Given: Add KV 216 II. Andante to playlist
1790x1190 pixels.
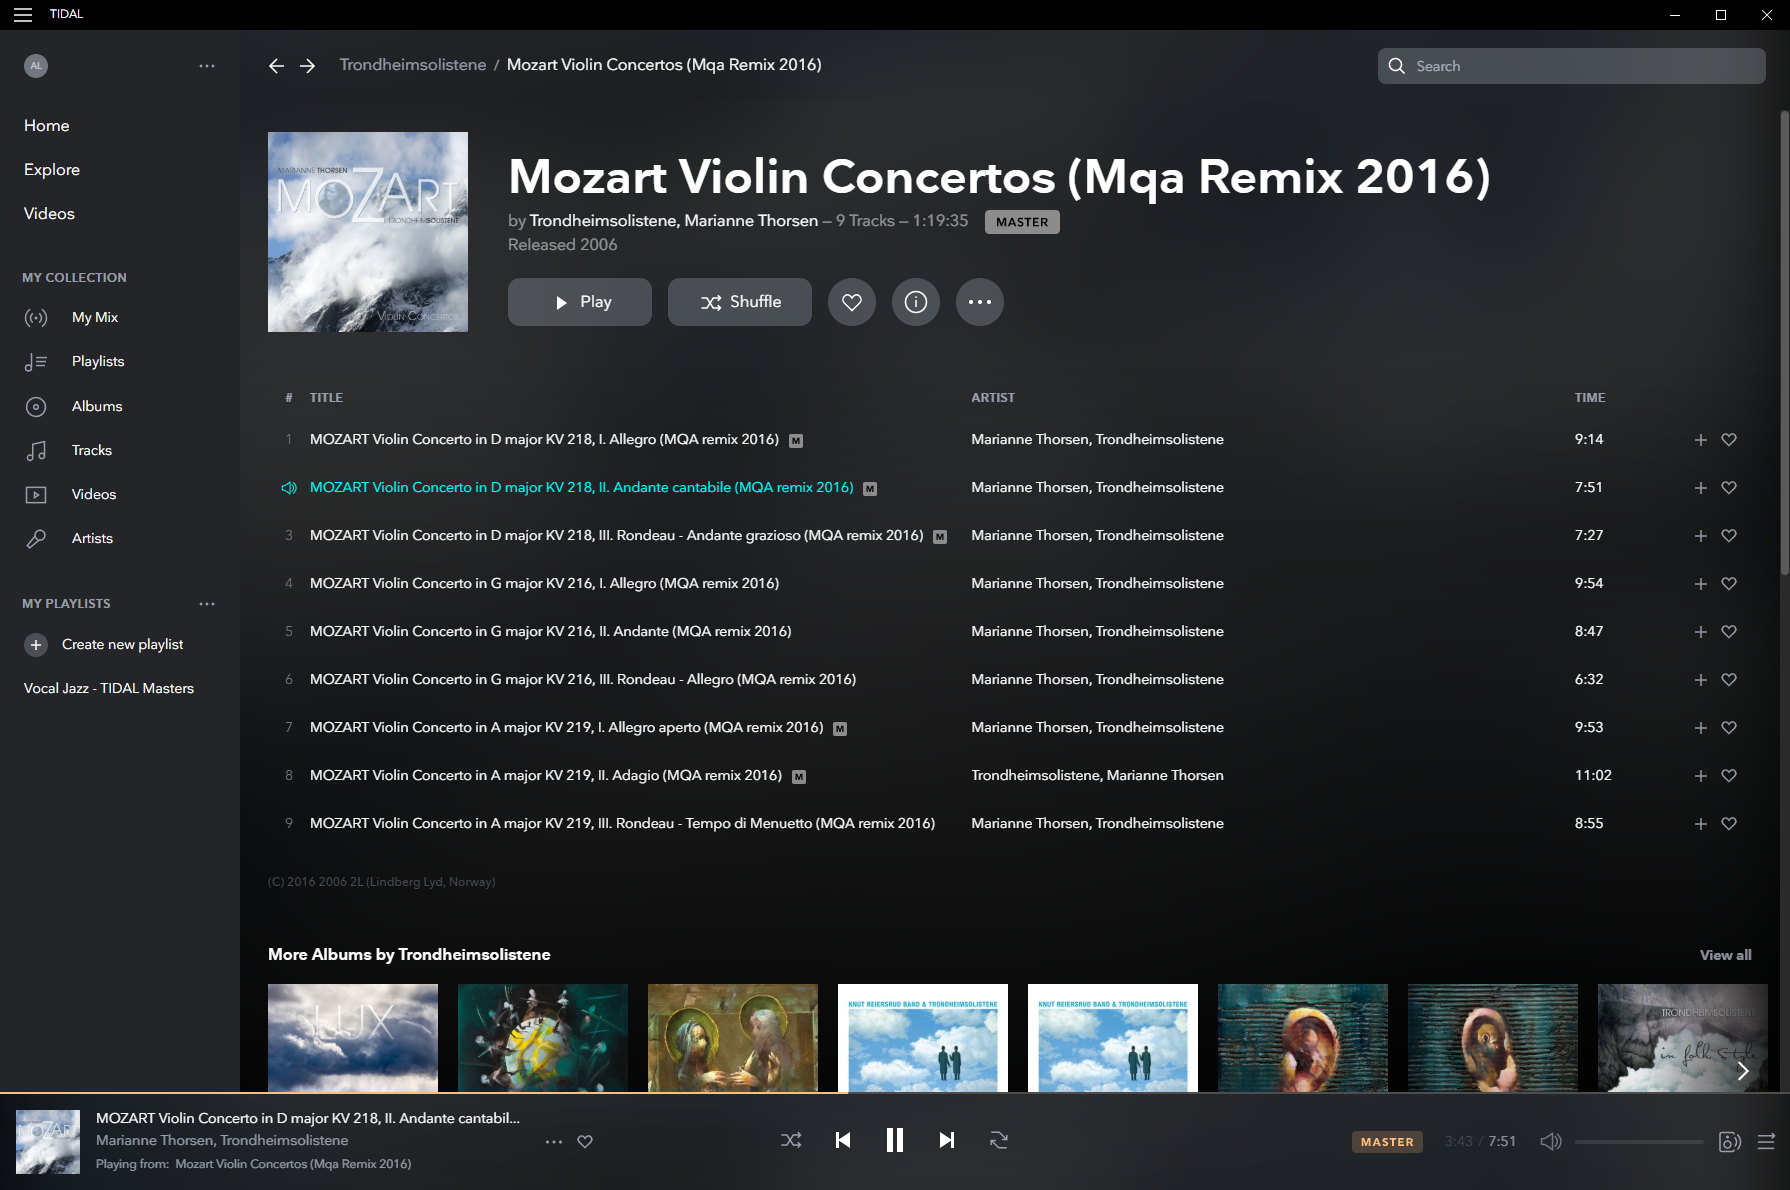Looking at the screenshot, I should [x=1700, y=632].
